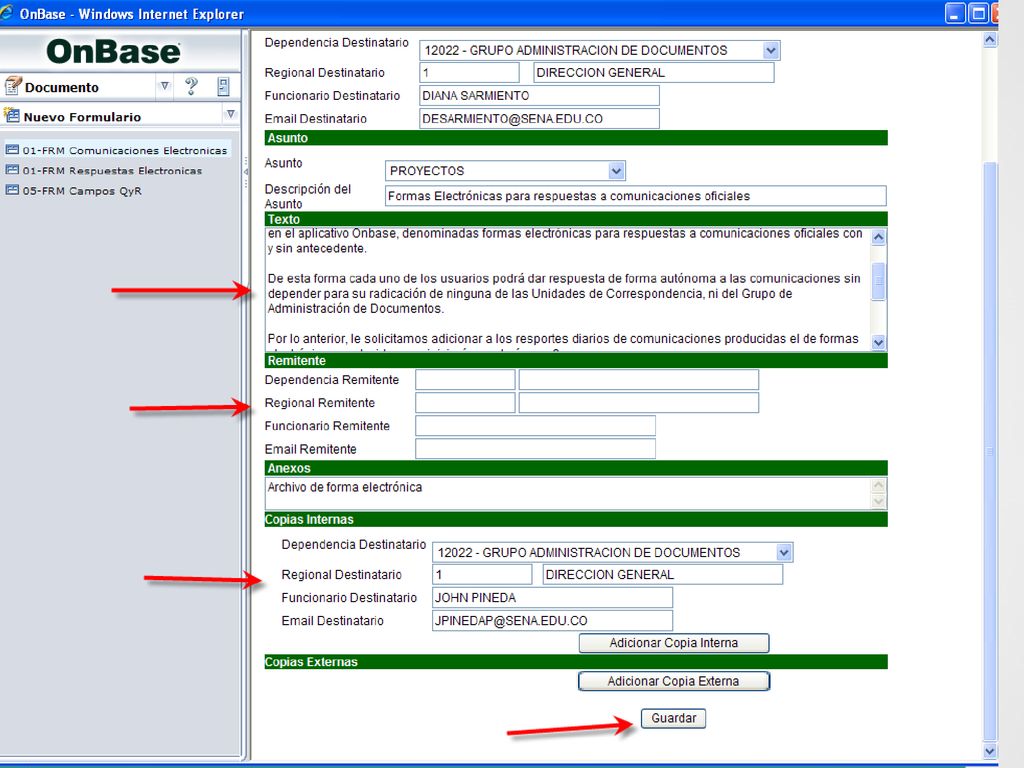This screenshot has width=1024, height=768.
Task: Click inside the Texto text area
Action: [567, 289]
